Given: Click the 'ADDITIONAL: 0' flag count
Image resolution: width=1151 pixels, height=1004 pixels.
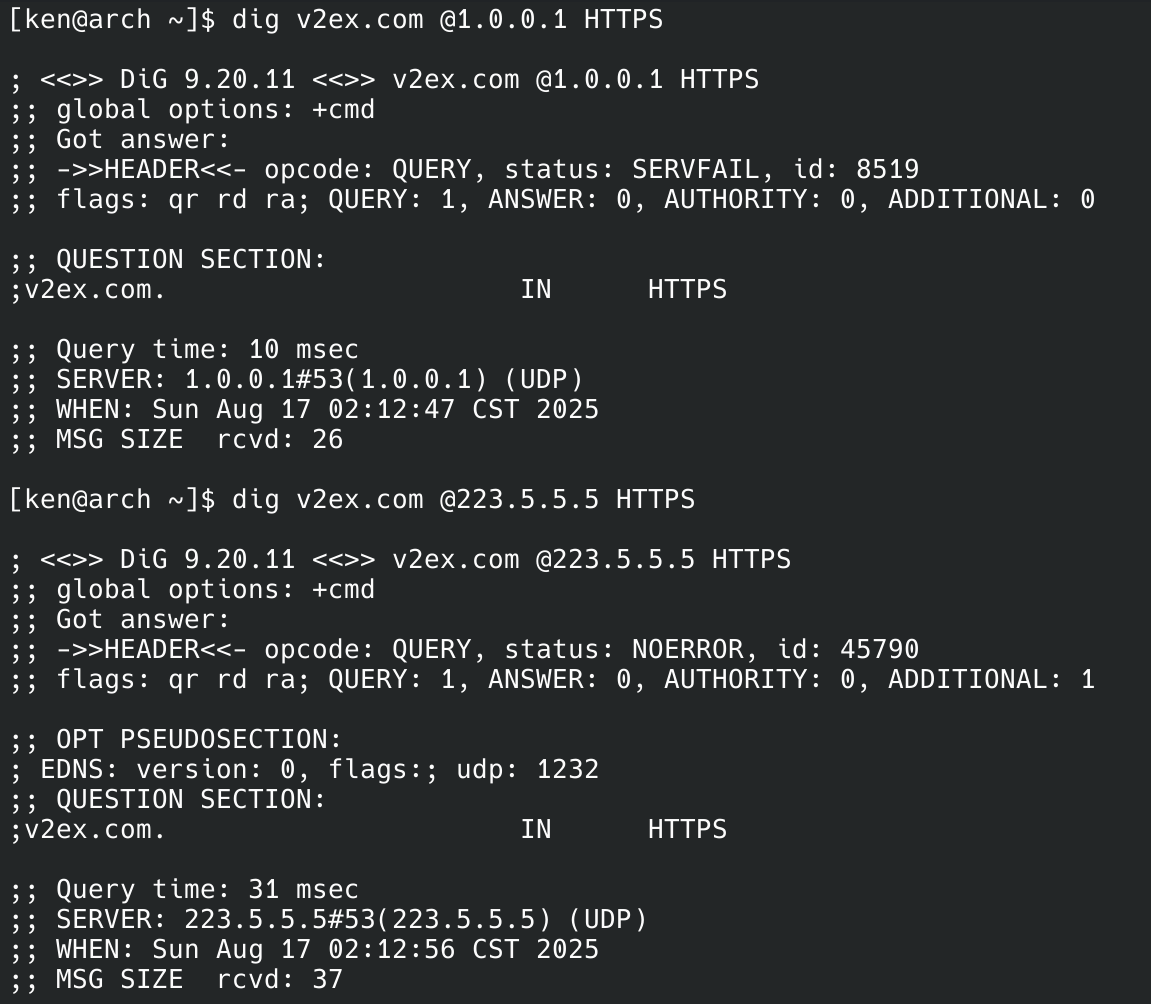Looking at the screenshot, I should point(991,200).
